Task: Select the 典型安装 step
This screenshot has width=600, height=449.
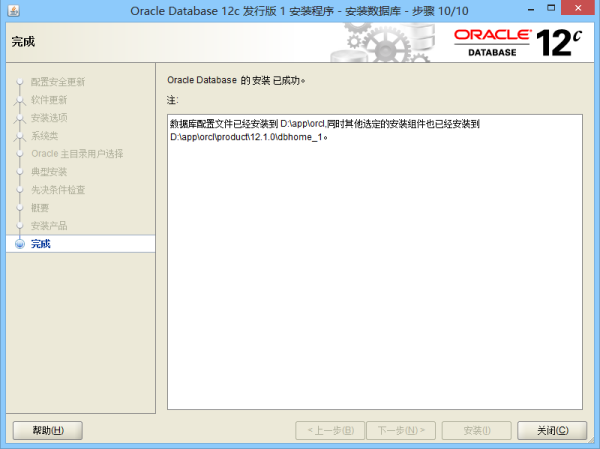Action: [x=49, y=171]
